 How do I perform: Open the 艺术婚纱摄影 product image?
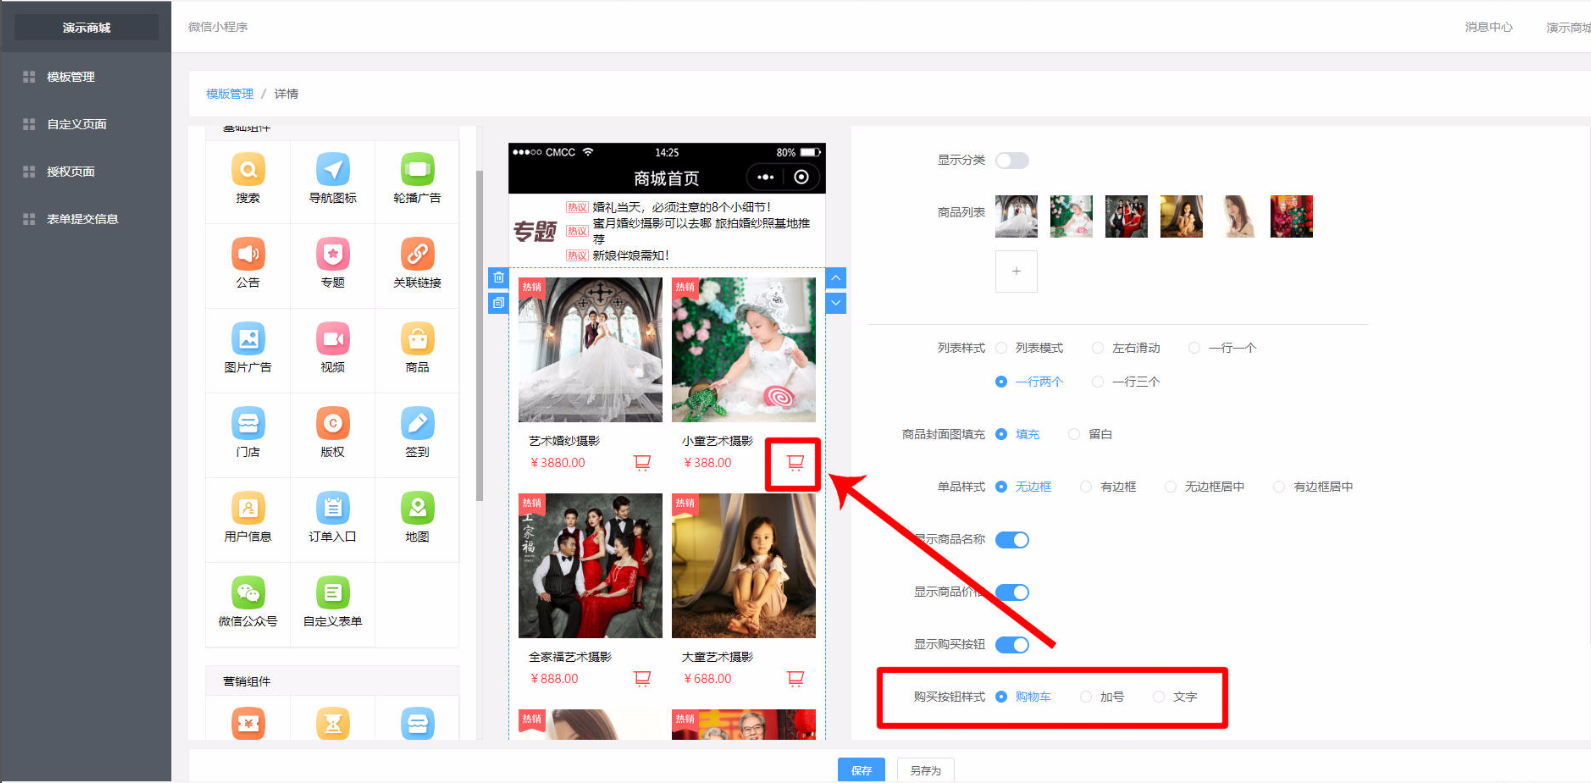pyautogui.click(x=590, y=349)
